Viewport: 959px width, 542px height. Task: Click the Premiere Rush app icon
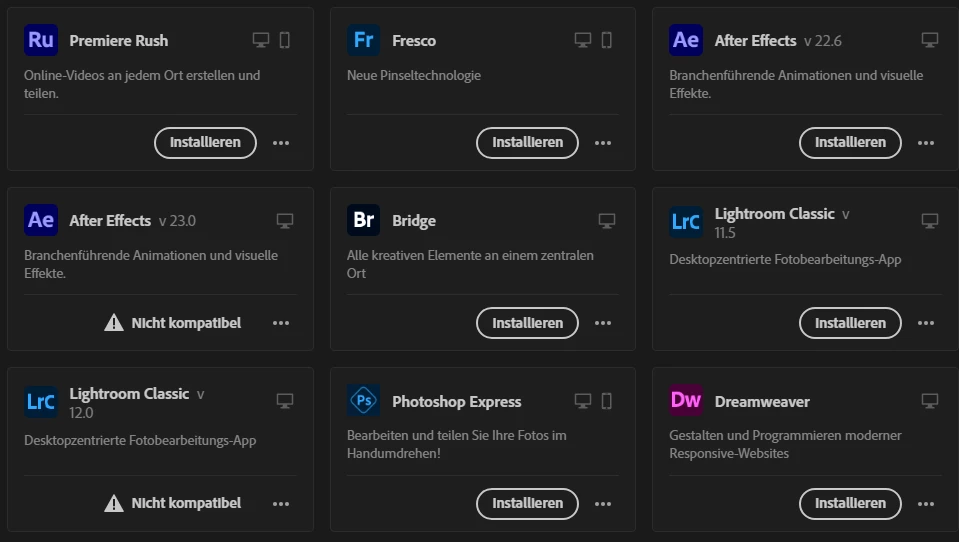point(41,40)
